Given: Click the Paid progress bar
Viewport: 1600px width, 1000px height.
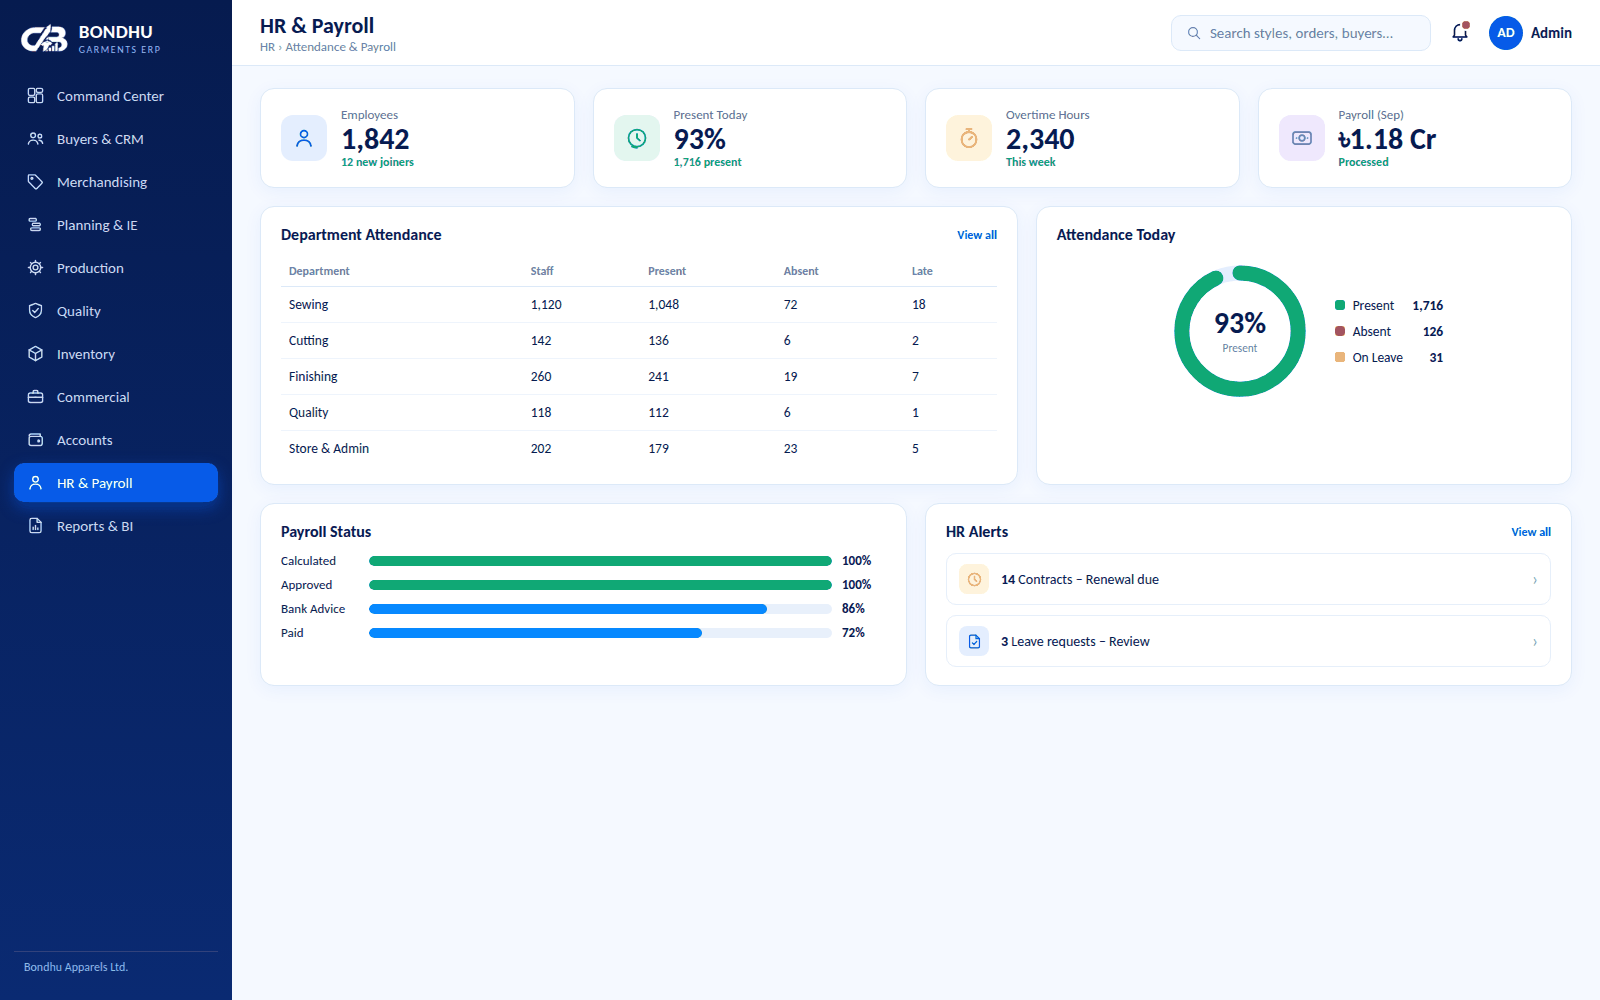Looking at the screenshot, I should (x=600, y=633).
